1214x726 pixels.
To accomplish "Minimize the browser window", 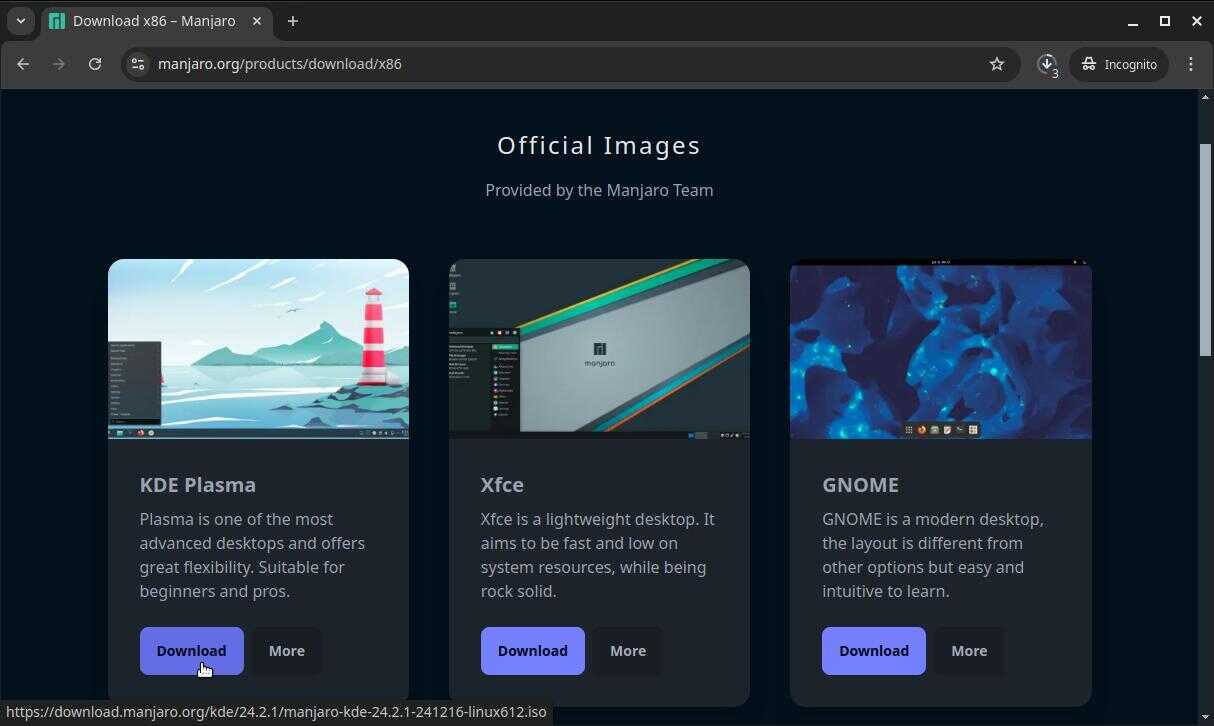I will 1133,21.
